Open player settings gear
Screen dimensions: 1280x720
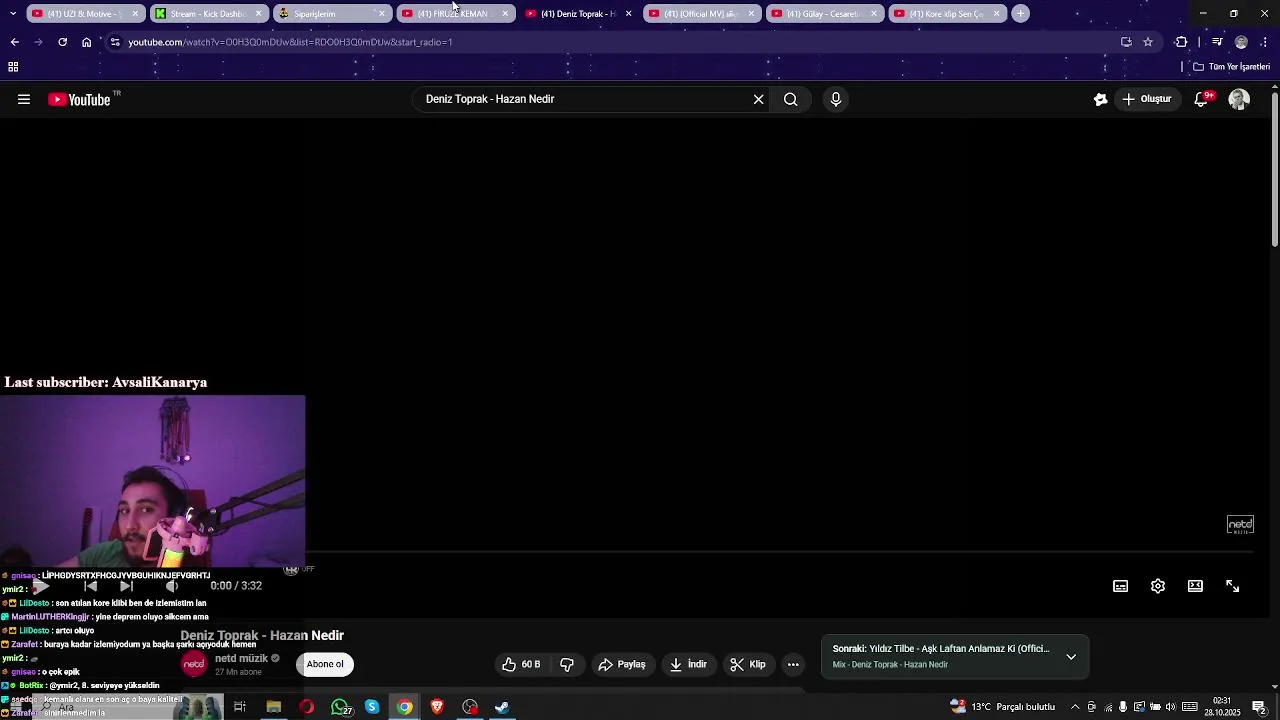click(x=1158, y=586)
